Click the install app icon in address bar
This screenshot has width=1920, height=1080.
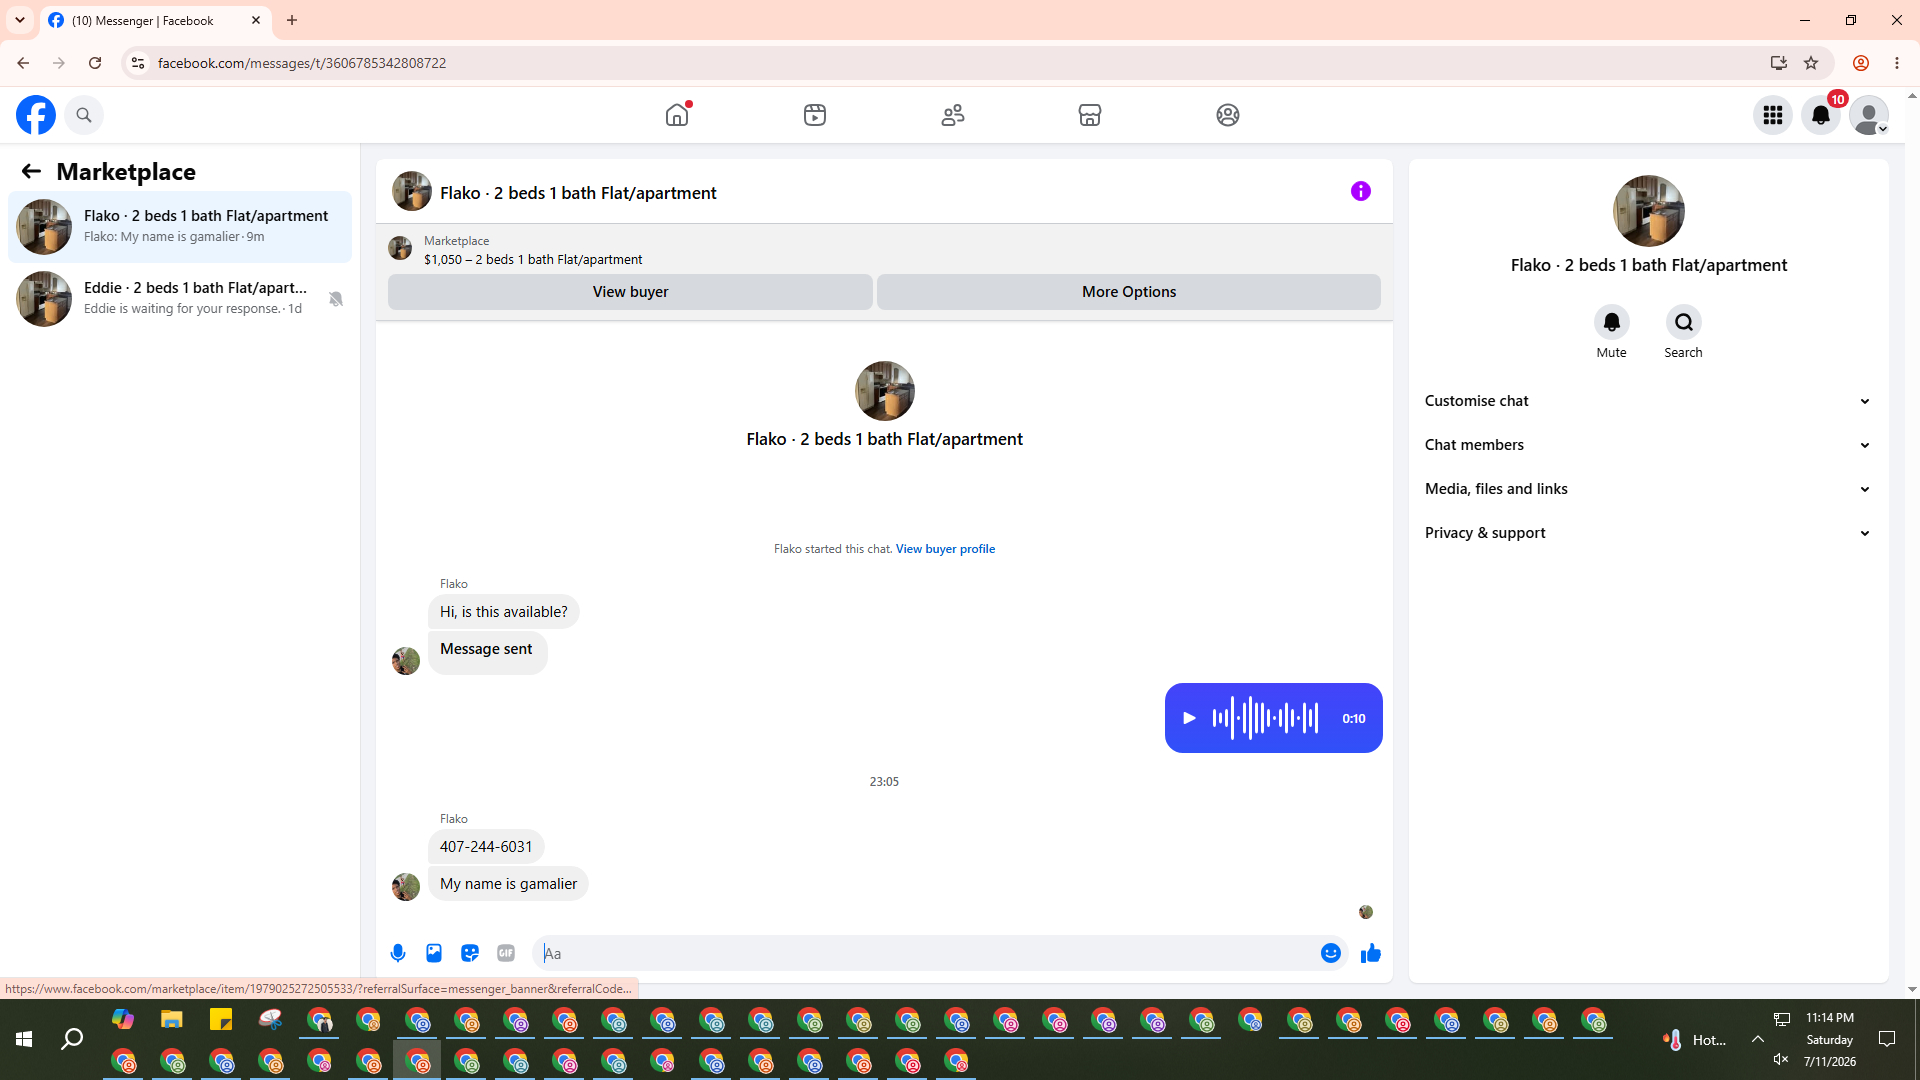point(1779,63)
